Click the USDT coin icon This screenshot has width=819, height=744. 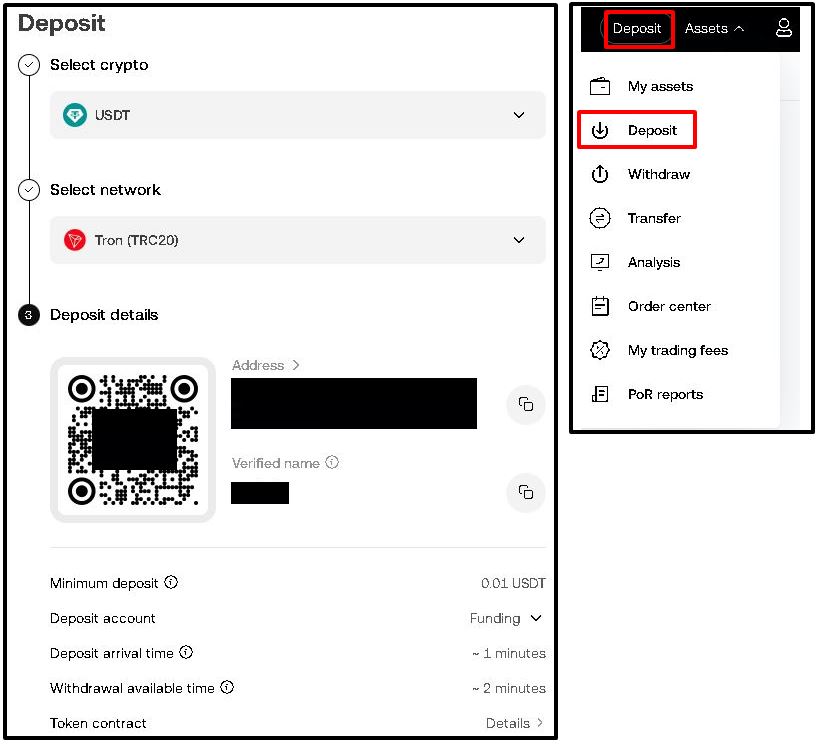75,115
